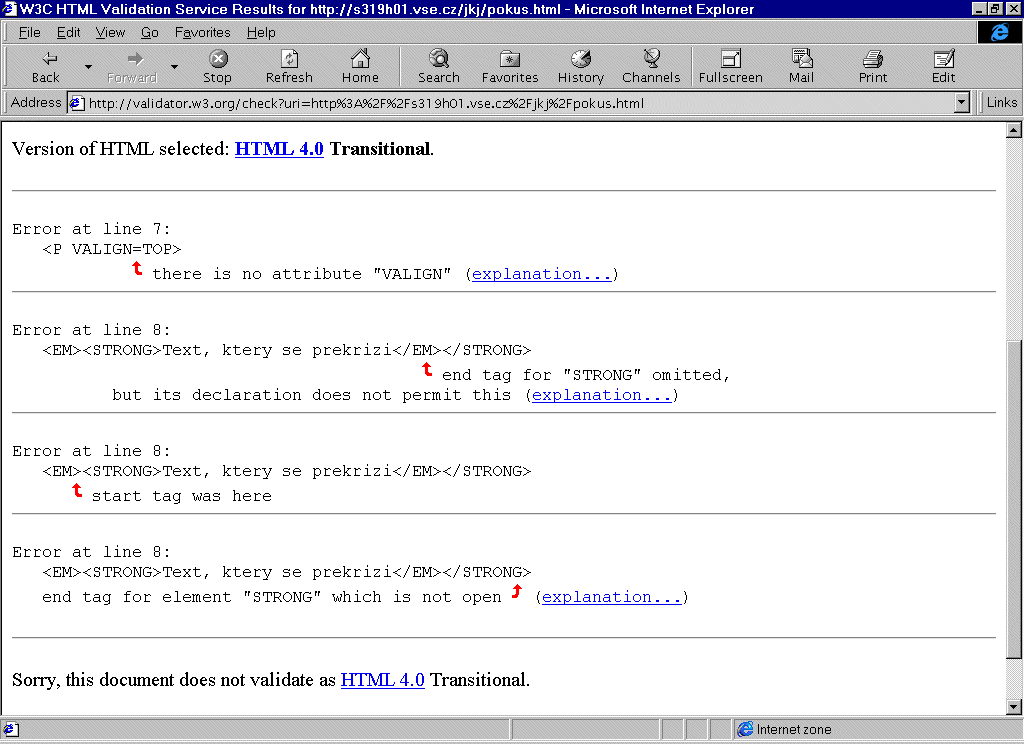This screenshot has width=1024, height=744.
Task: Open the Help menu
Action: point(261,32)
